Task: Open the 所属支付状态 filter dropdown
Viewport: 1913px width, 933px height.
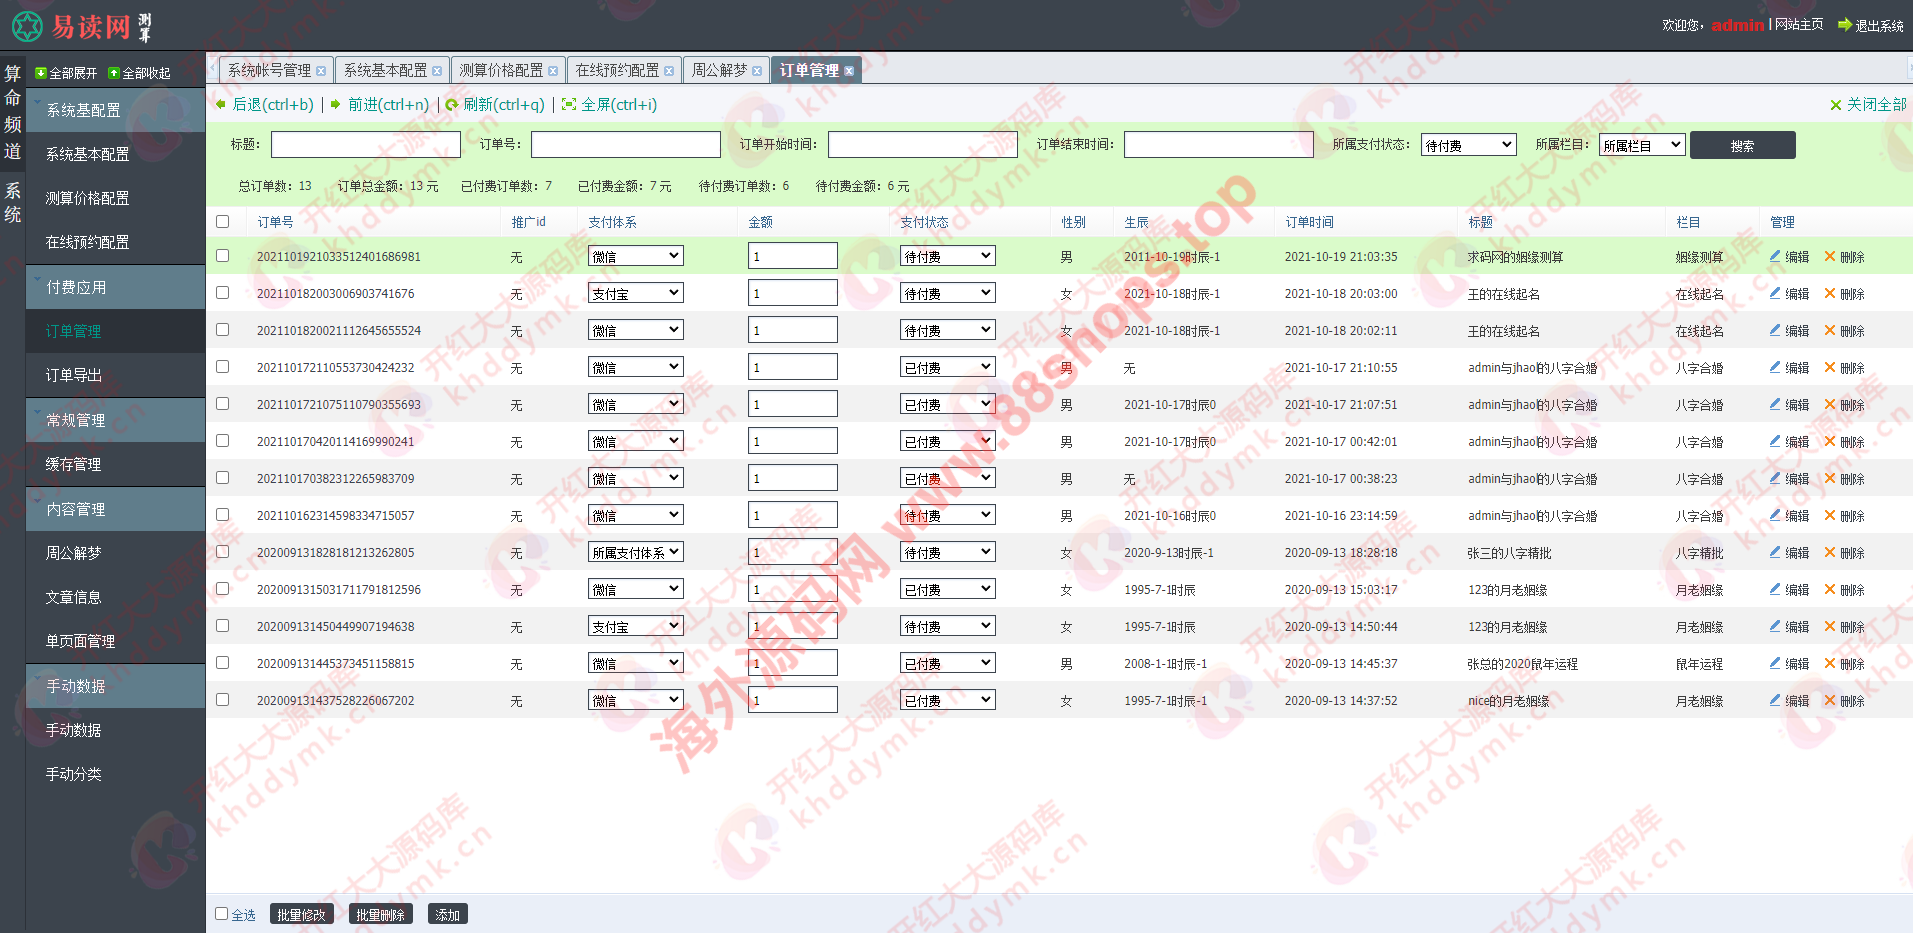Action: click(1468, 145)
